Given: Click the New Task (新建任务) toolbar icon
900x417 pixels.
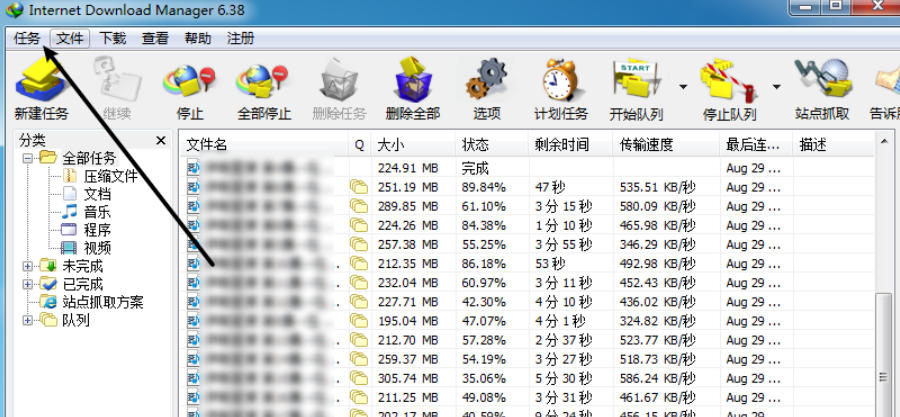Looking at the screenshot, I should (x=40, y=82).
